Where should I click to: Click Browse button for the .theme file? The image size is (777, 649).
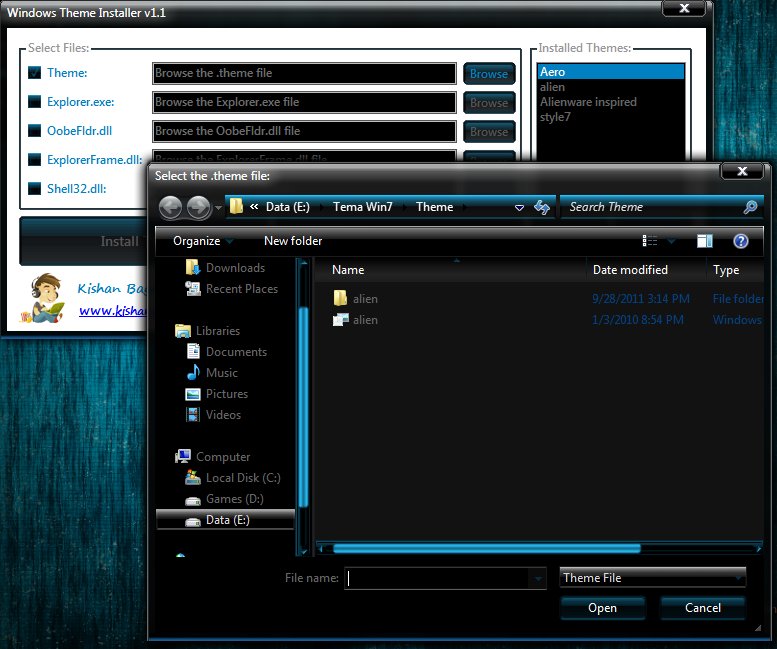(489, 74)
